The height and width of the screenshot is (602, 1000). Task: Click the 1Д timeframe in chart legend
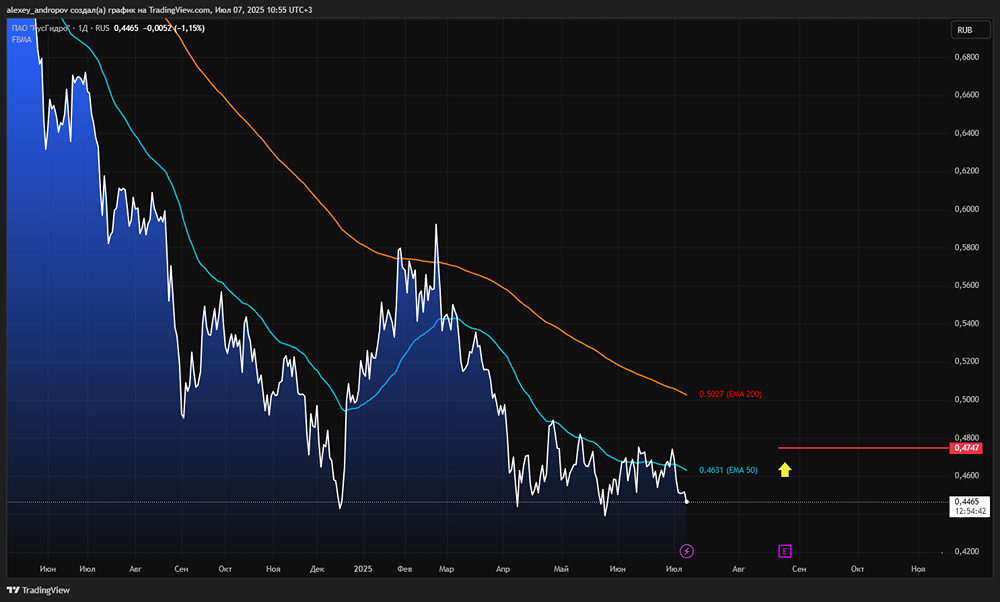pyautogui.click(x=82, y=28)
